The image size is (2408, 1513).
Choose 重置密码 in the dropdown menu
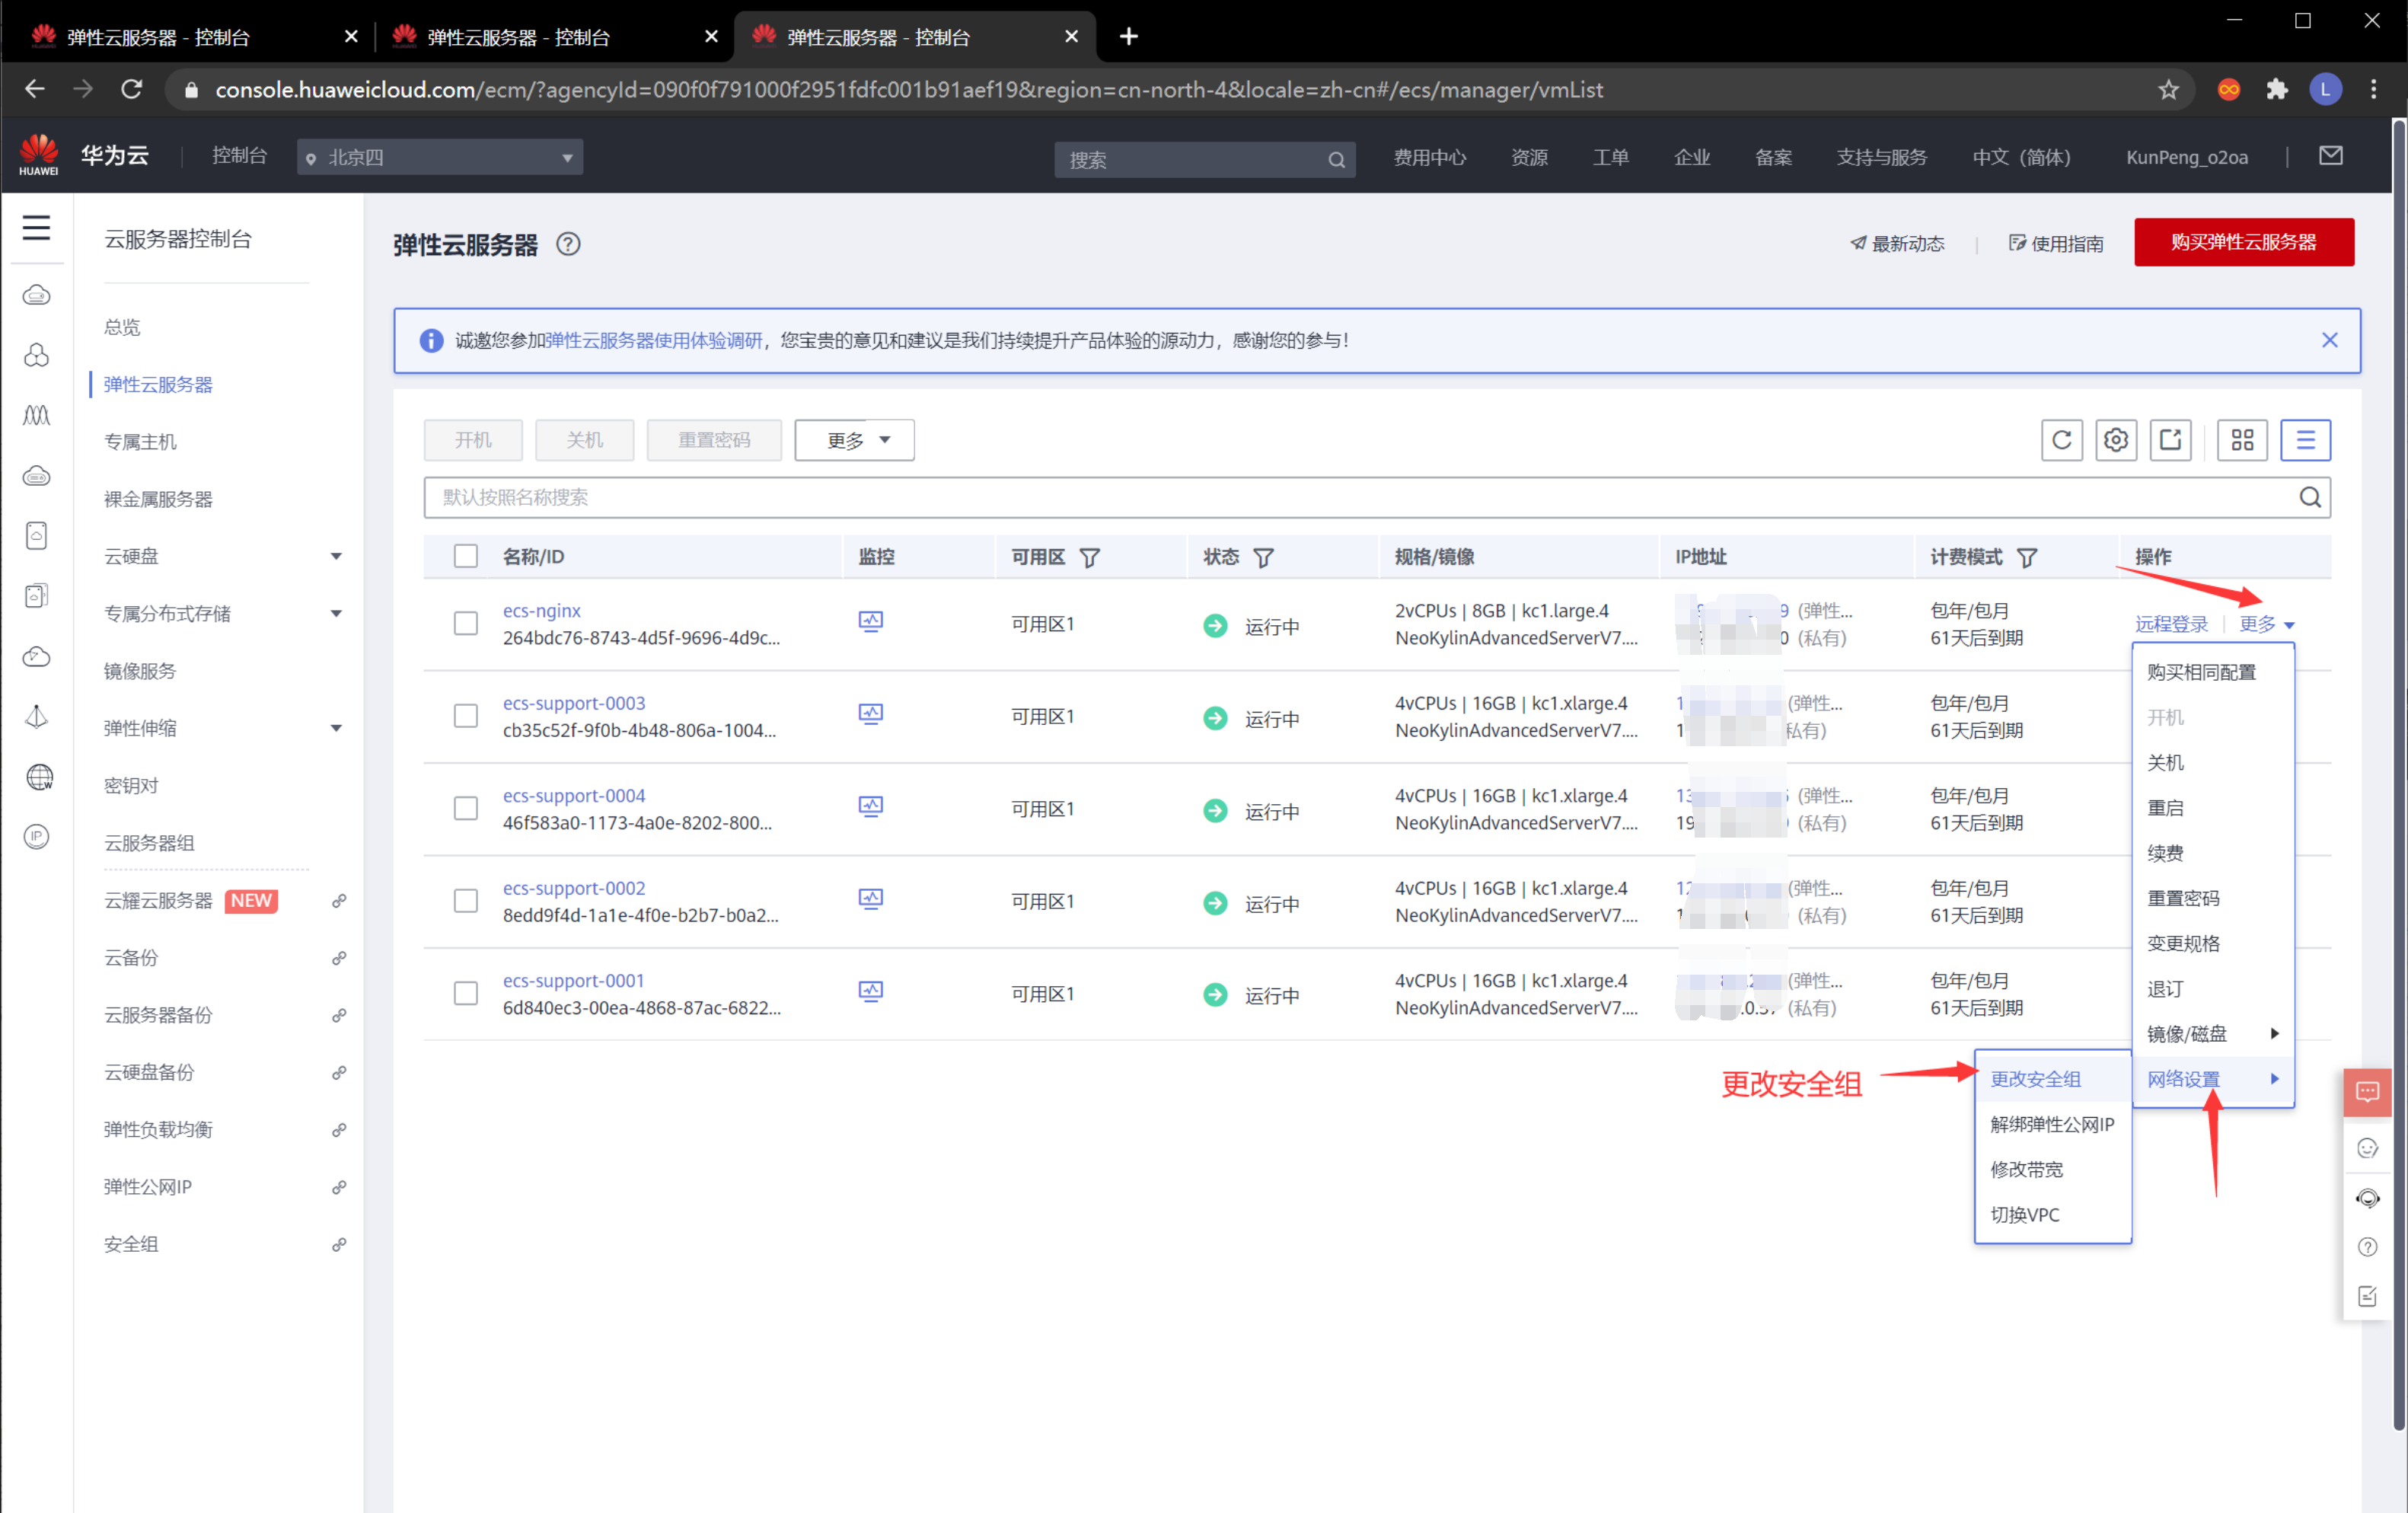click(x=2212, y=898)
